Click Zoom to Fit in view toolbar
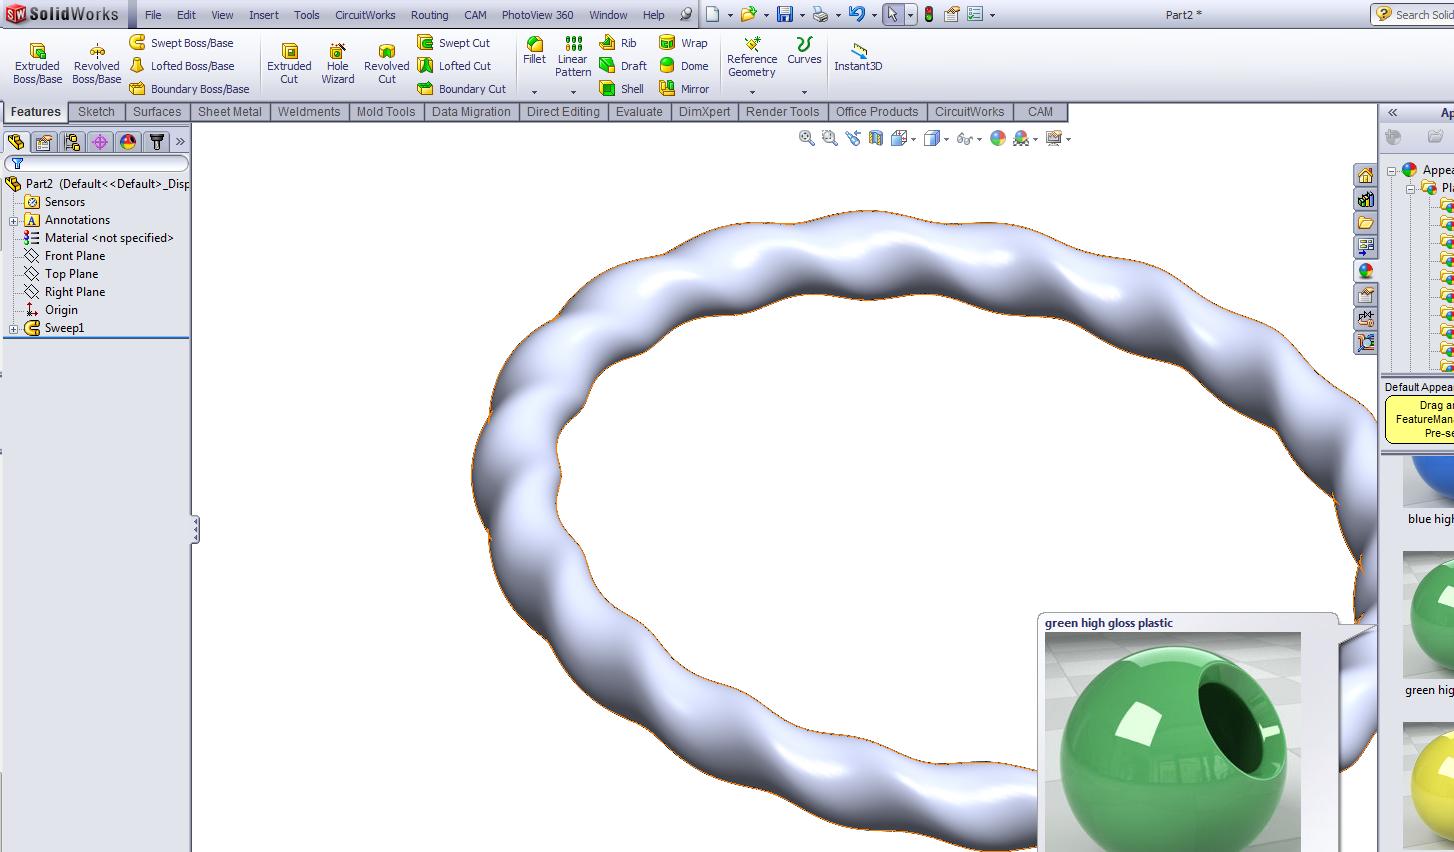This screenshot has height=852, width=1454. 807,139
